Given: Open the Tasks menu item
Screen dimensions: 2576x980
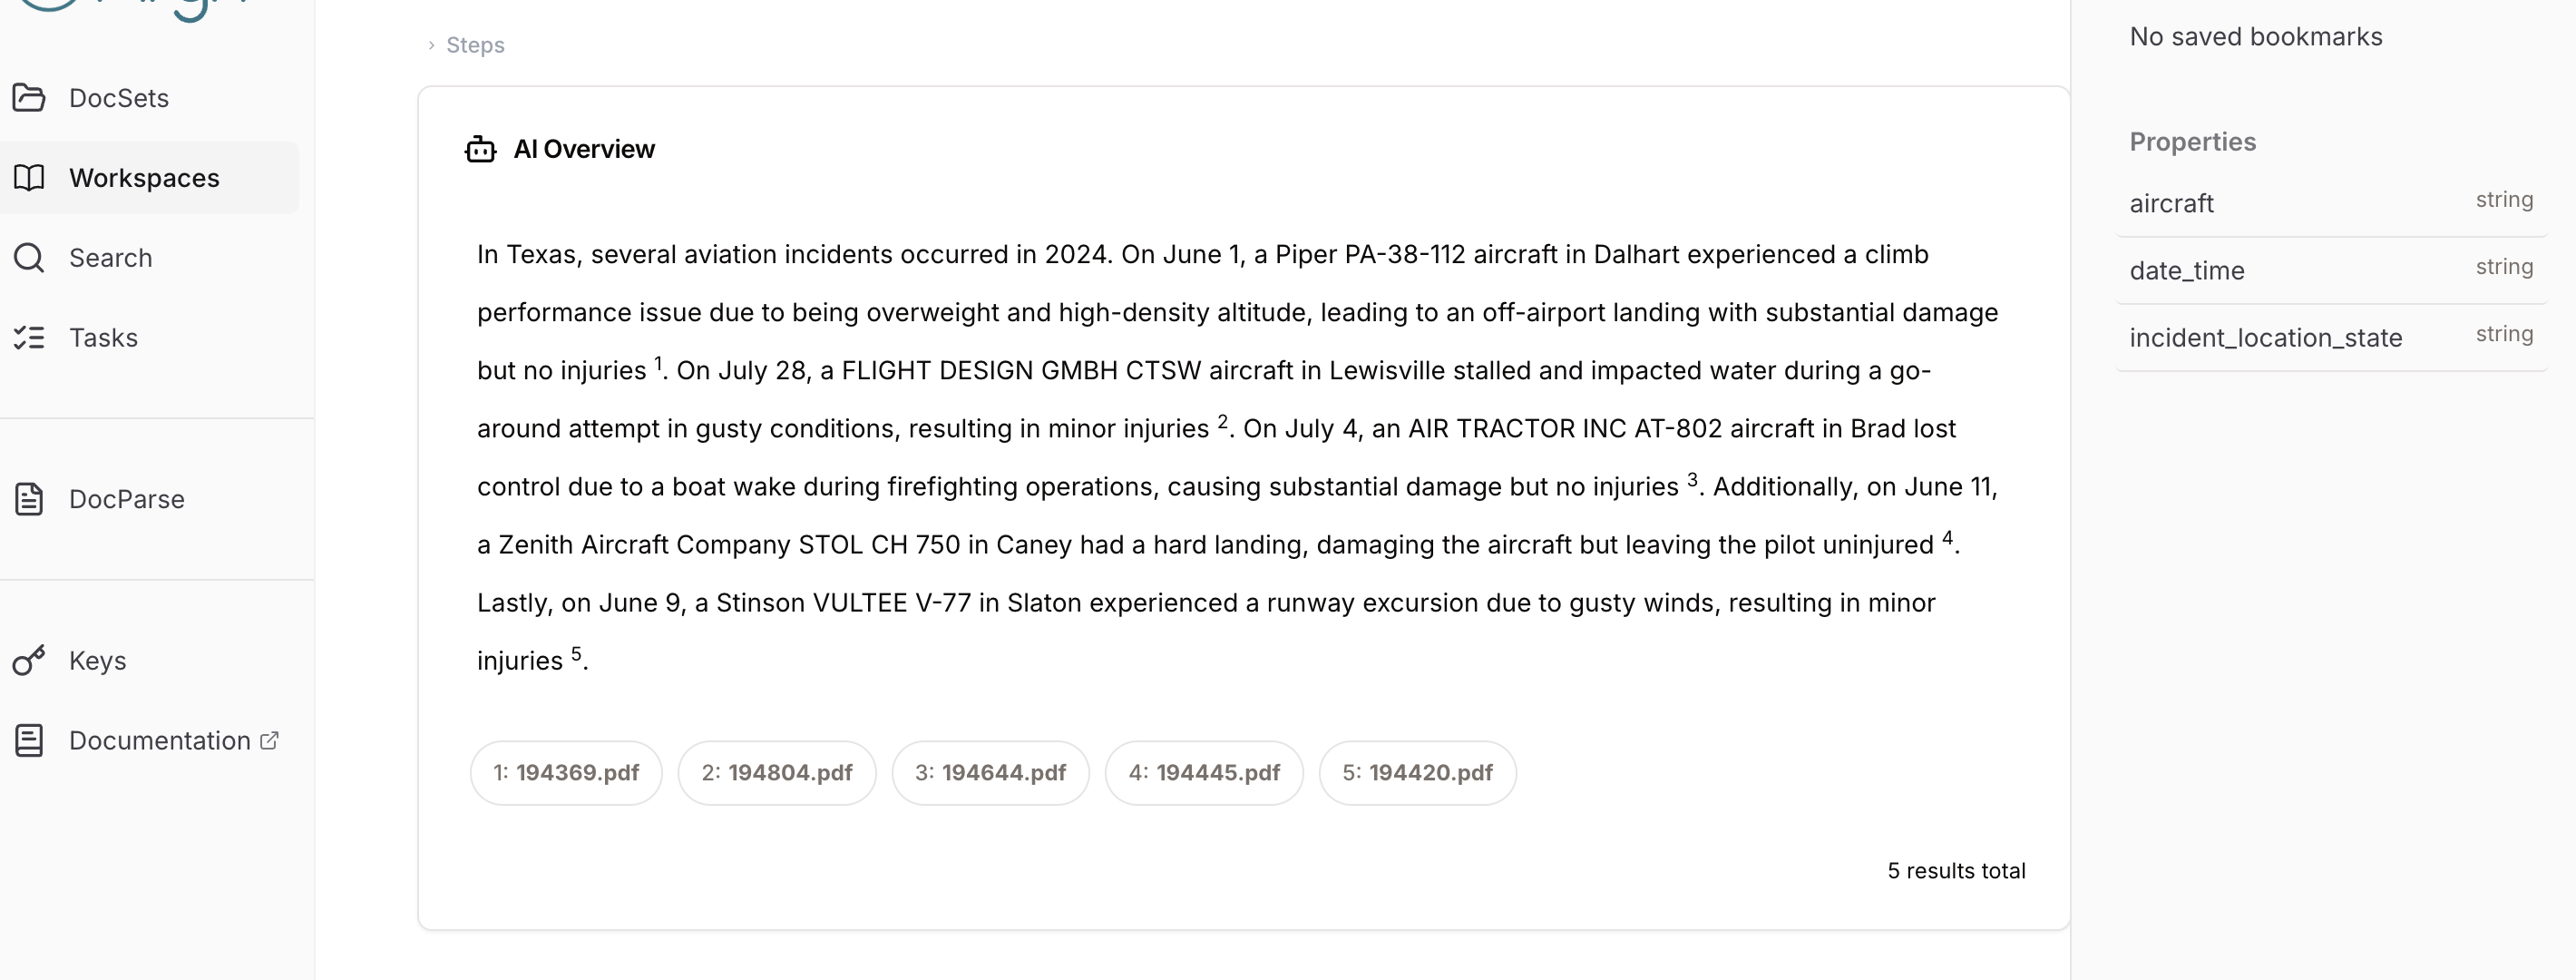Looking at the screenshot, I should pos(150,338).
